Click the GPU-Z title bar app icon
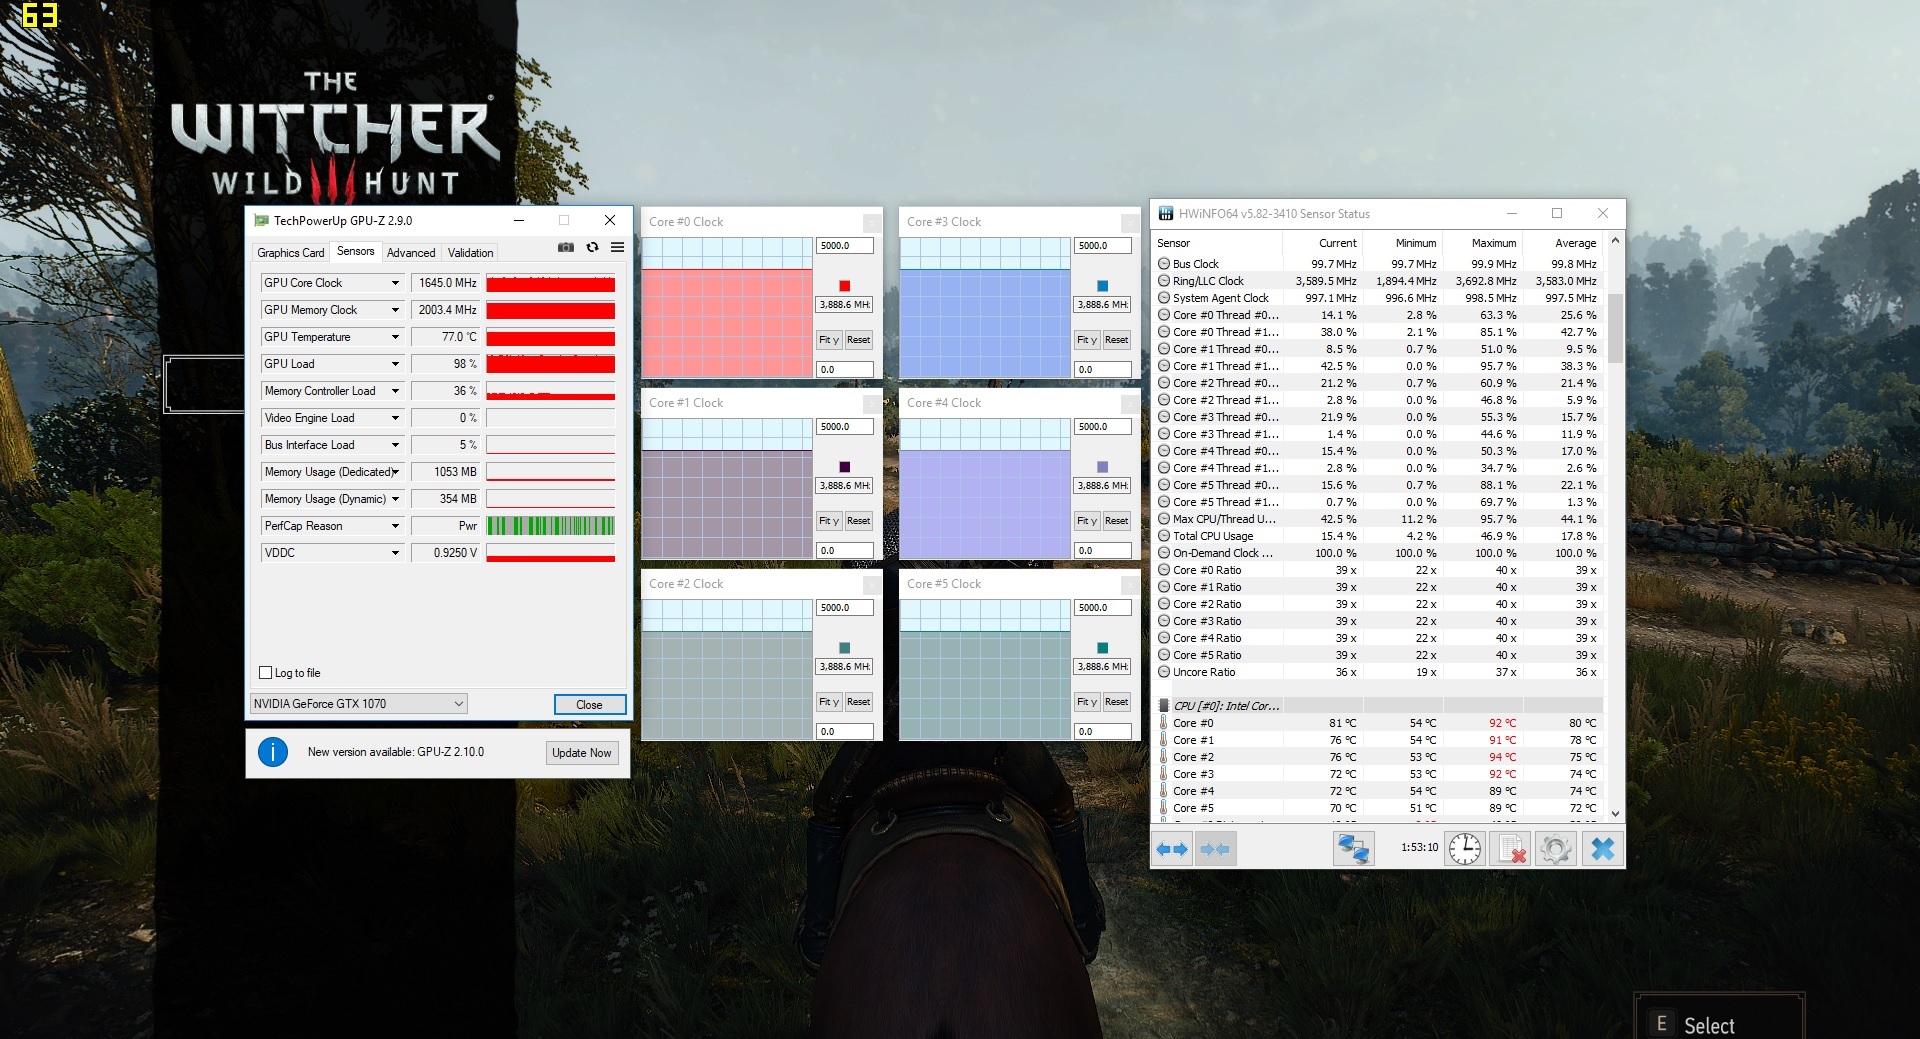Viewport: 1920px width, 1039px height. coord(262,220)
